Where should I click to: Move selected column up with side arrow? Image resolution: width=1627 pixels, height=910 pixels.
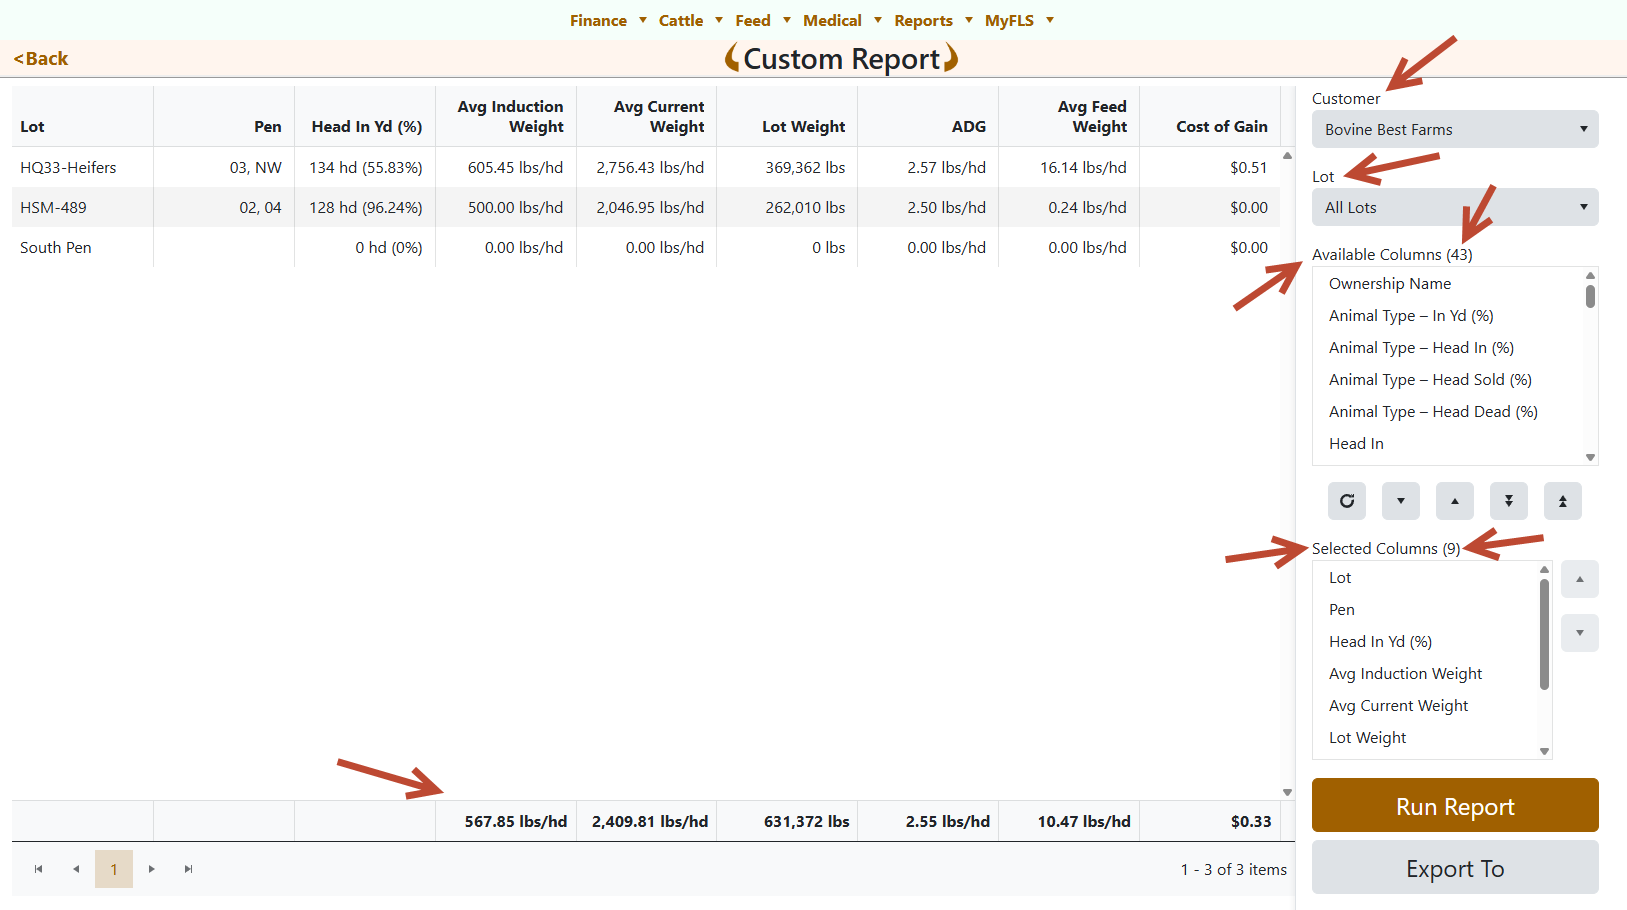point(1580,579)
